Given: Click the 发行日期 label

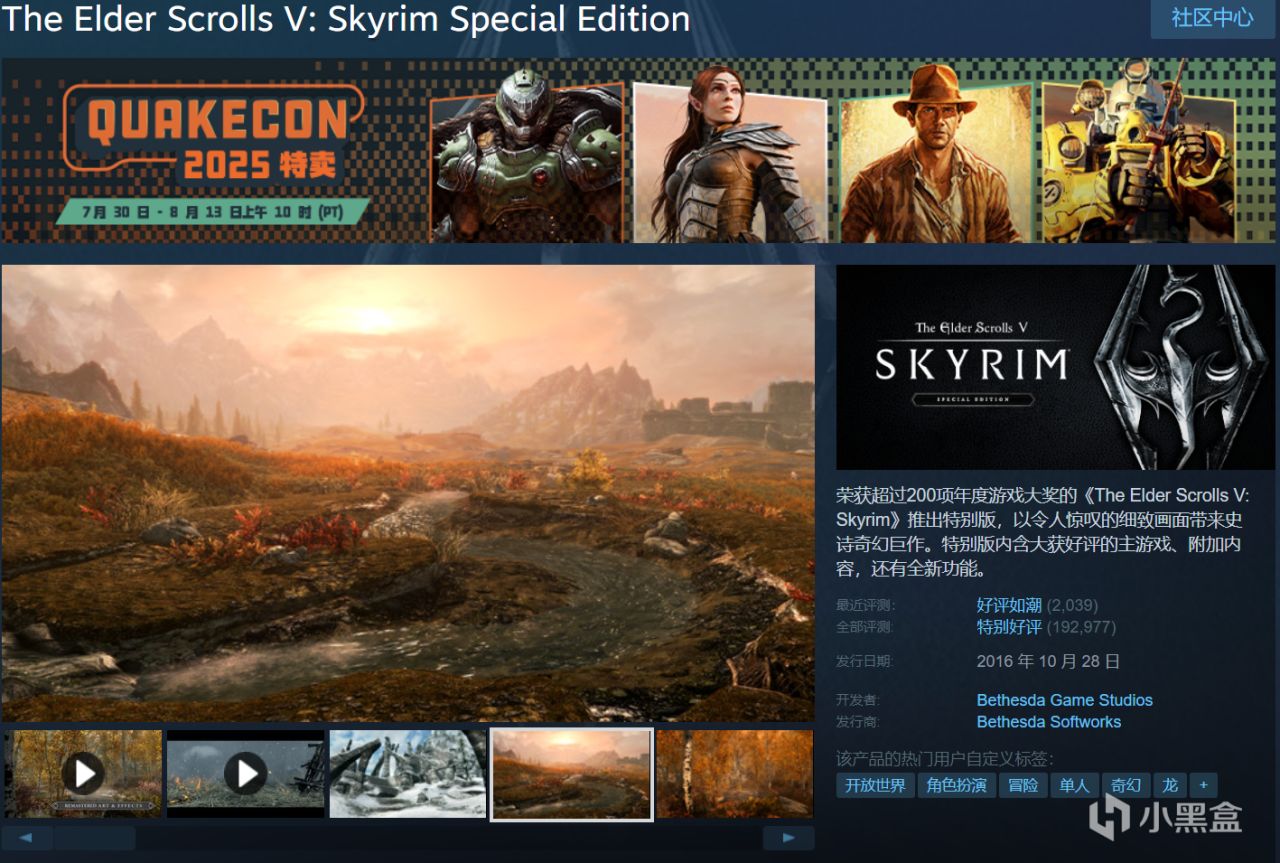Looking at the screenshot, I should pos(865,661).
